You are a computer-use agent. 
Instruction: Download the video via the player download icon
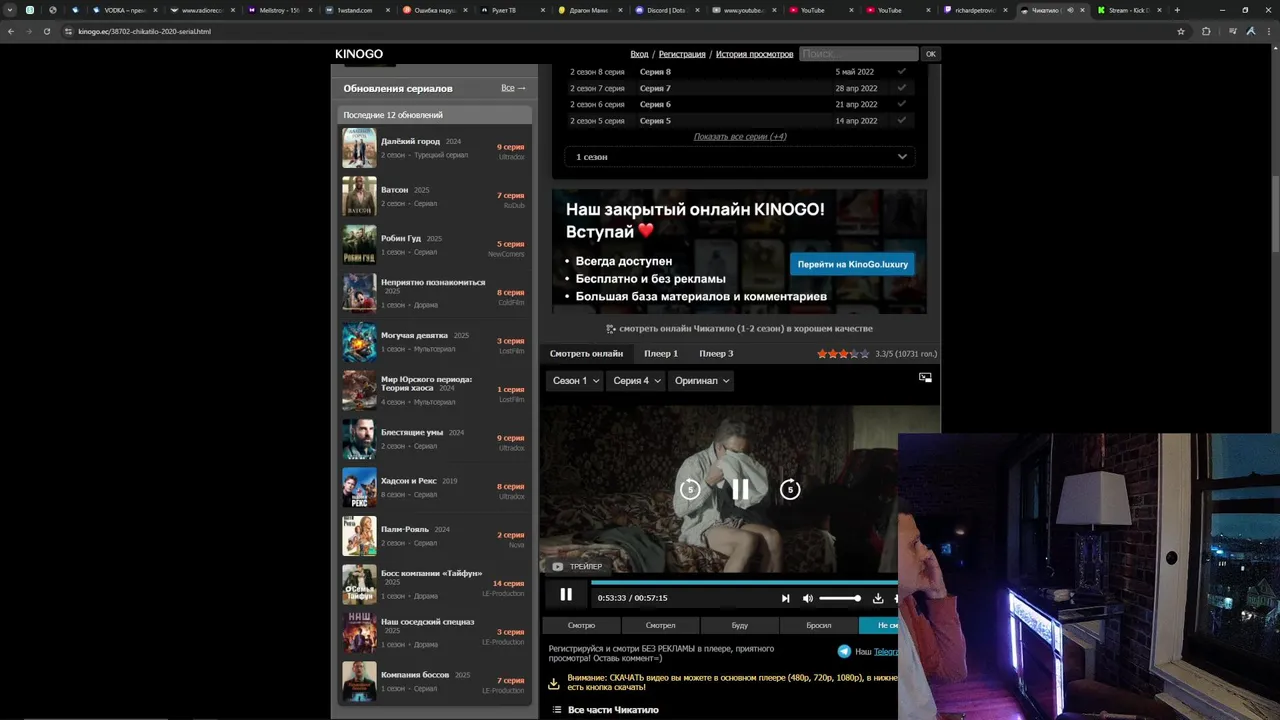tap(878, 598)
